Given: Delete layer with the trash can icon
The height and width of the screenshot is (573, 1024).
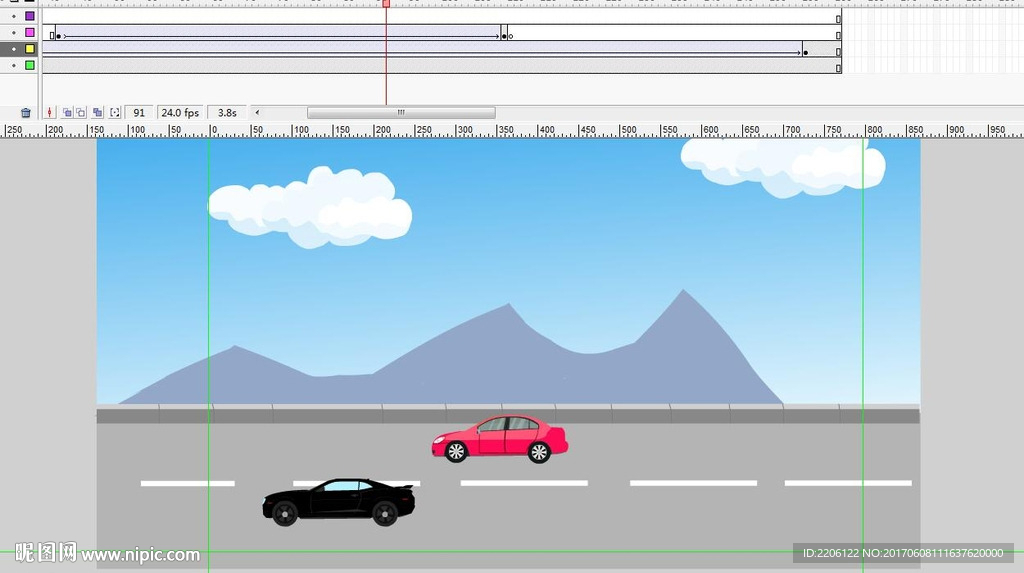Looking at the screenshot, I should [x=25, y=112].
